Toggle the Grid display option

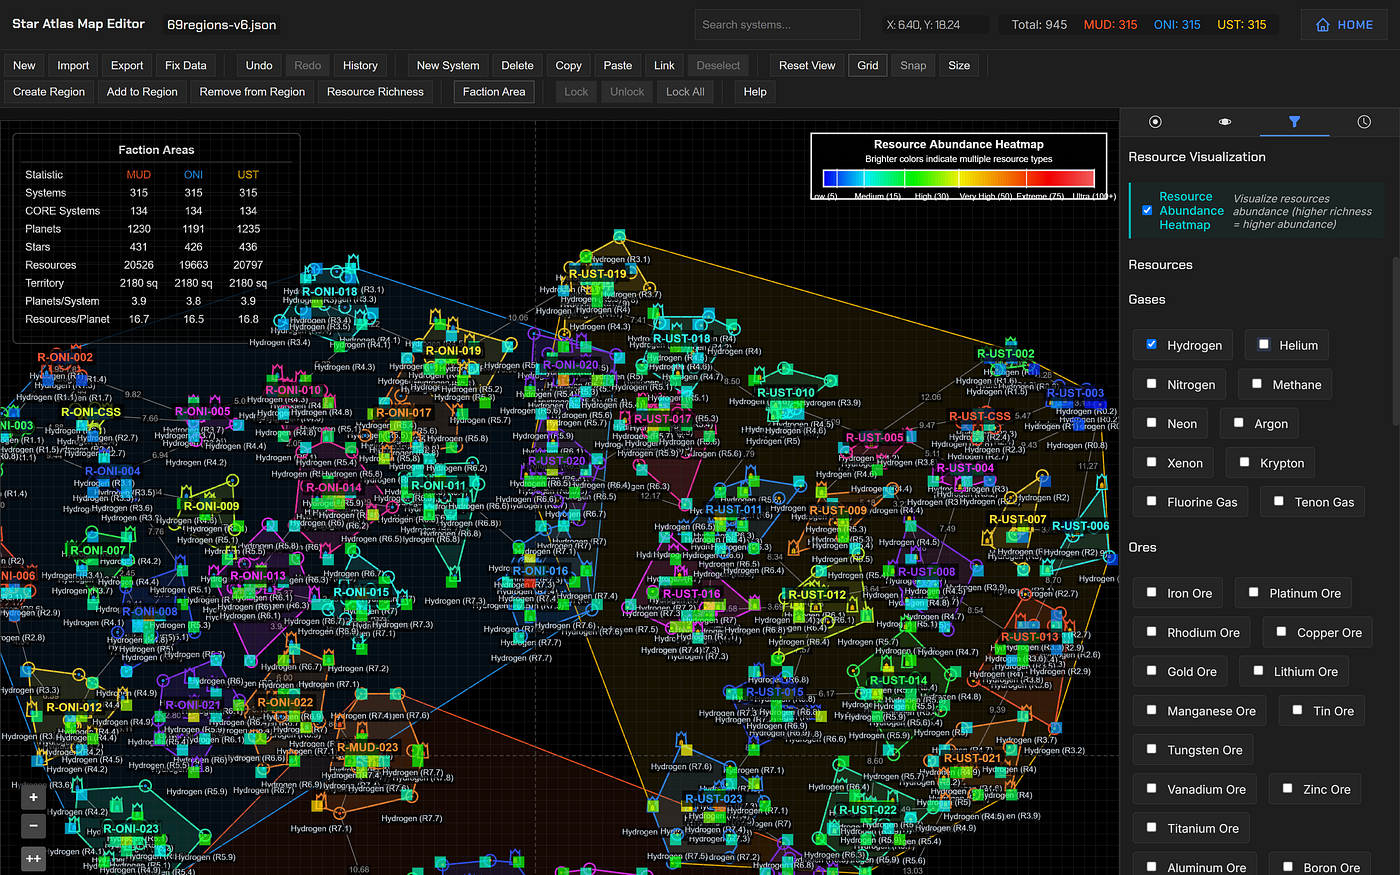pos(867,65)
